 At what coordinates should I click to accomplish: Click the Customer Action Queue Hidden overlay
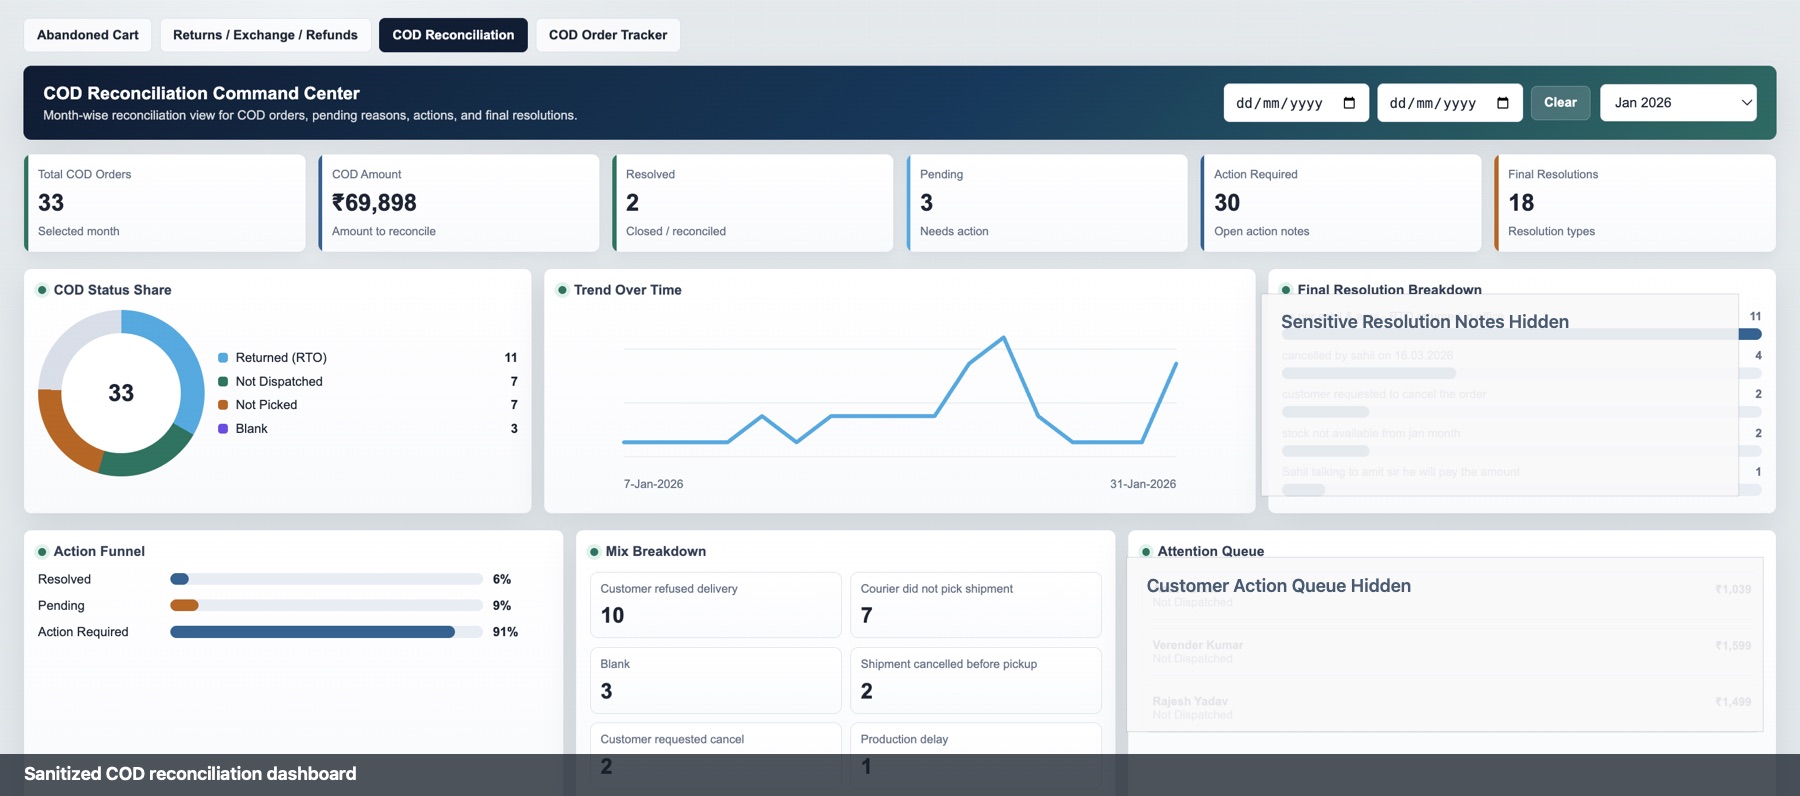coord(1445,644)
